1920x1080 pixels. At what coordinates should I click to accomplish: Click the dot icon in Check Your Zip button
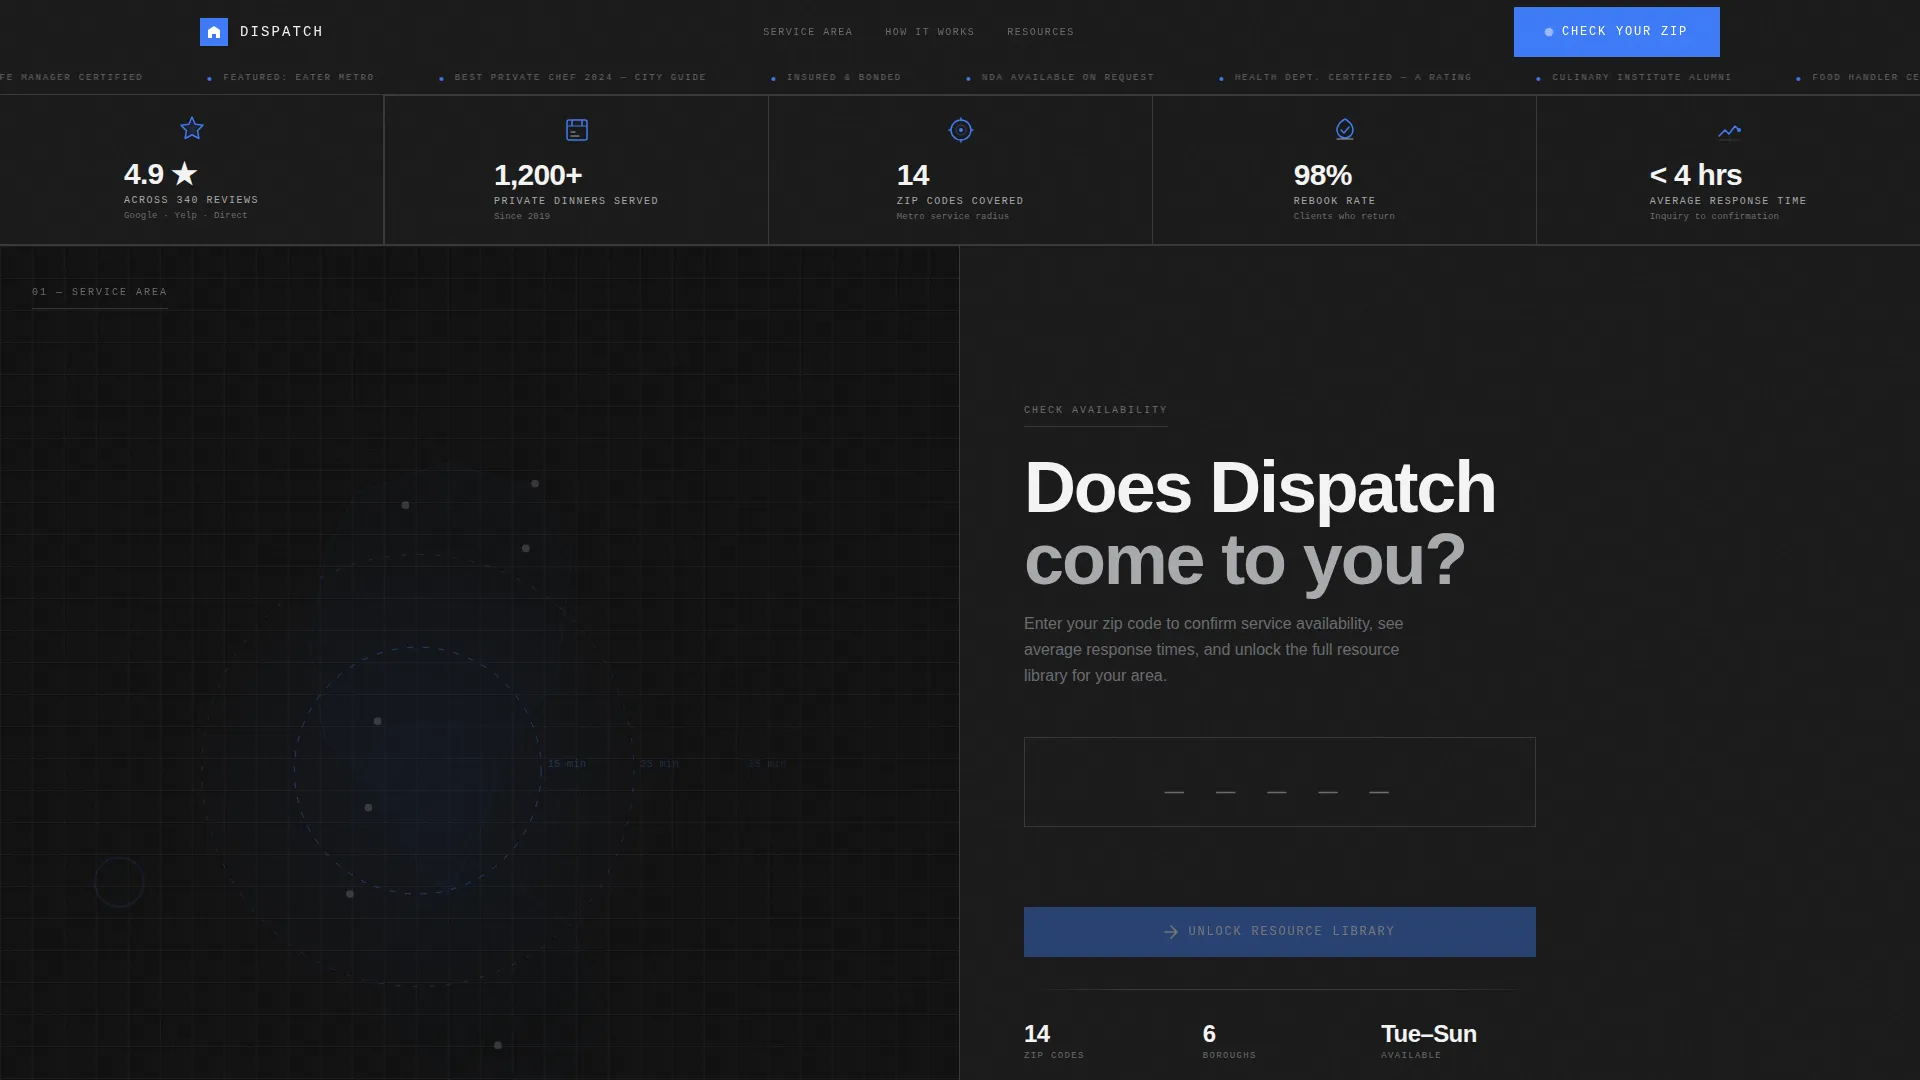[1549, 32]
